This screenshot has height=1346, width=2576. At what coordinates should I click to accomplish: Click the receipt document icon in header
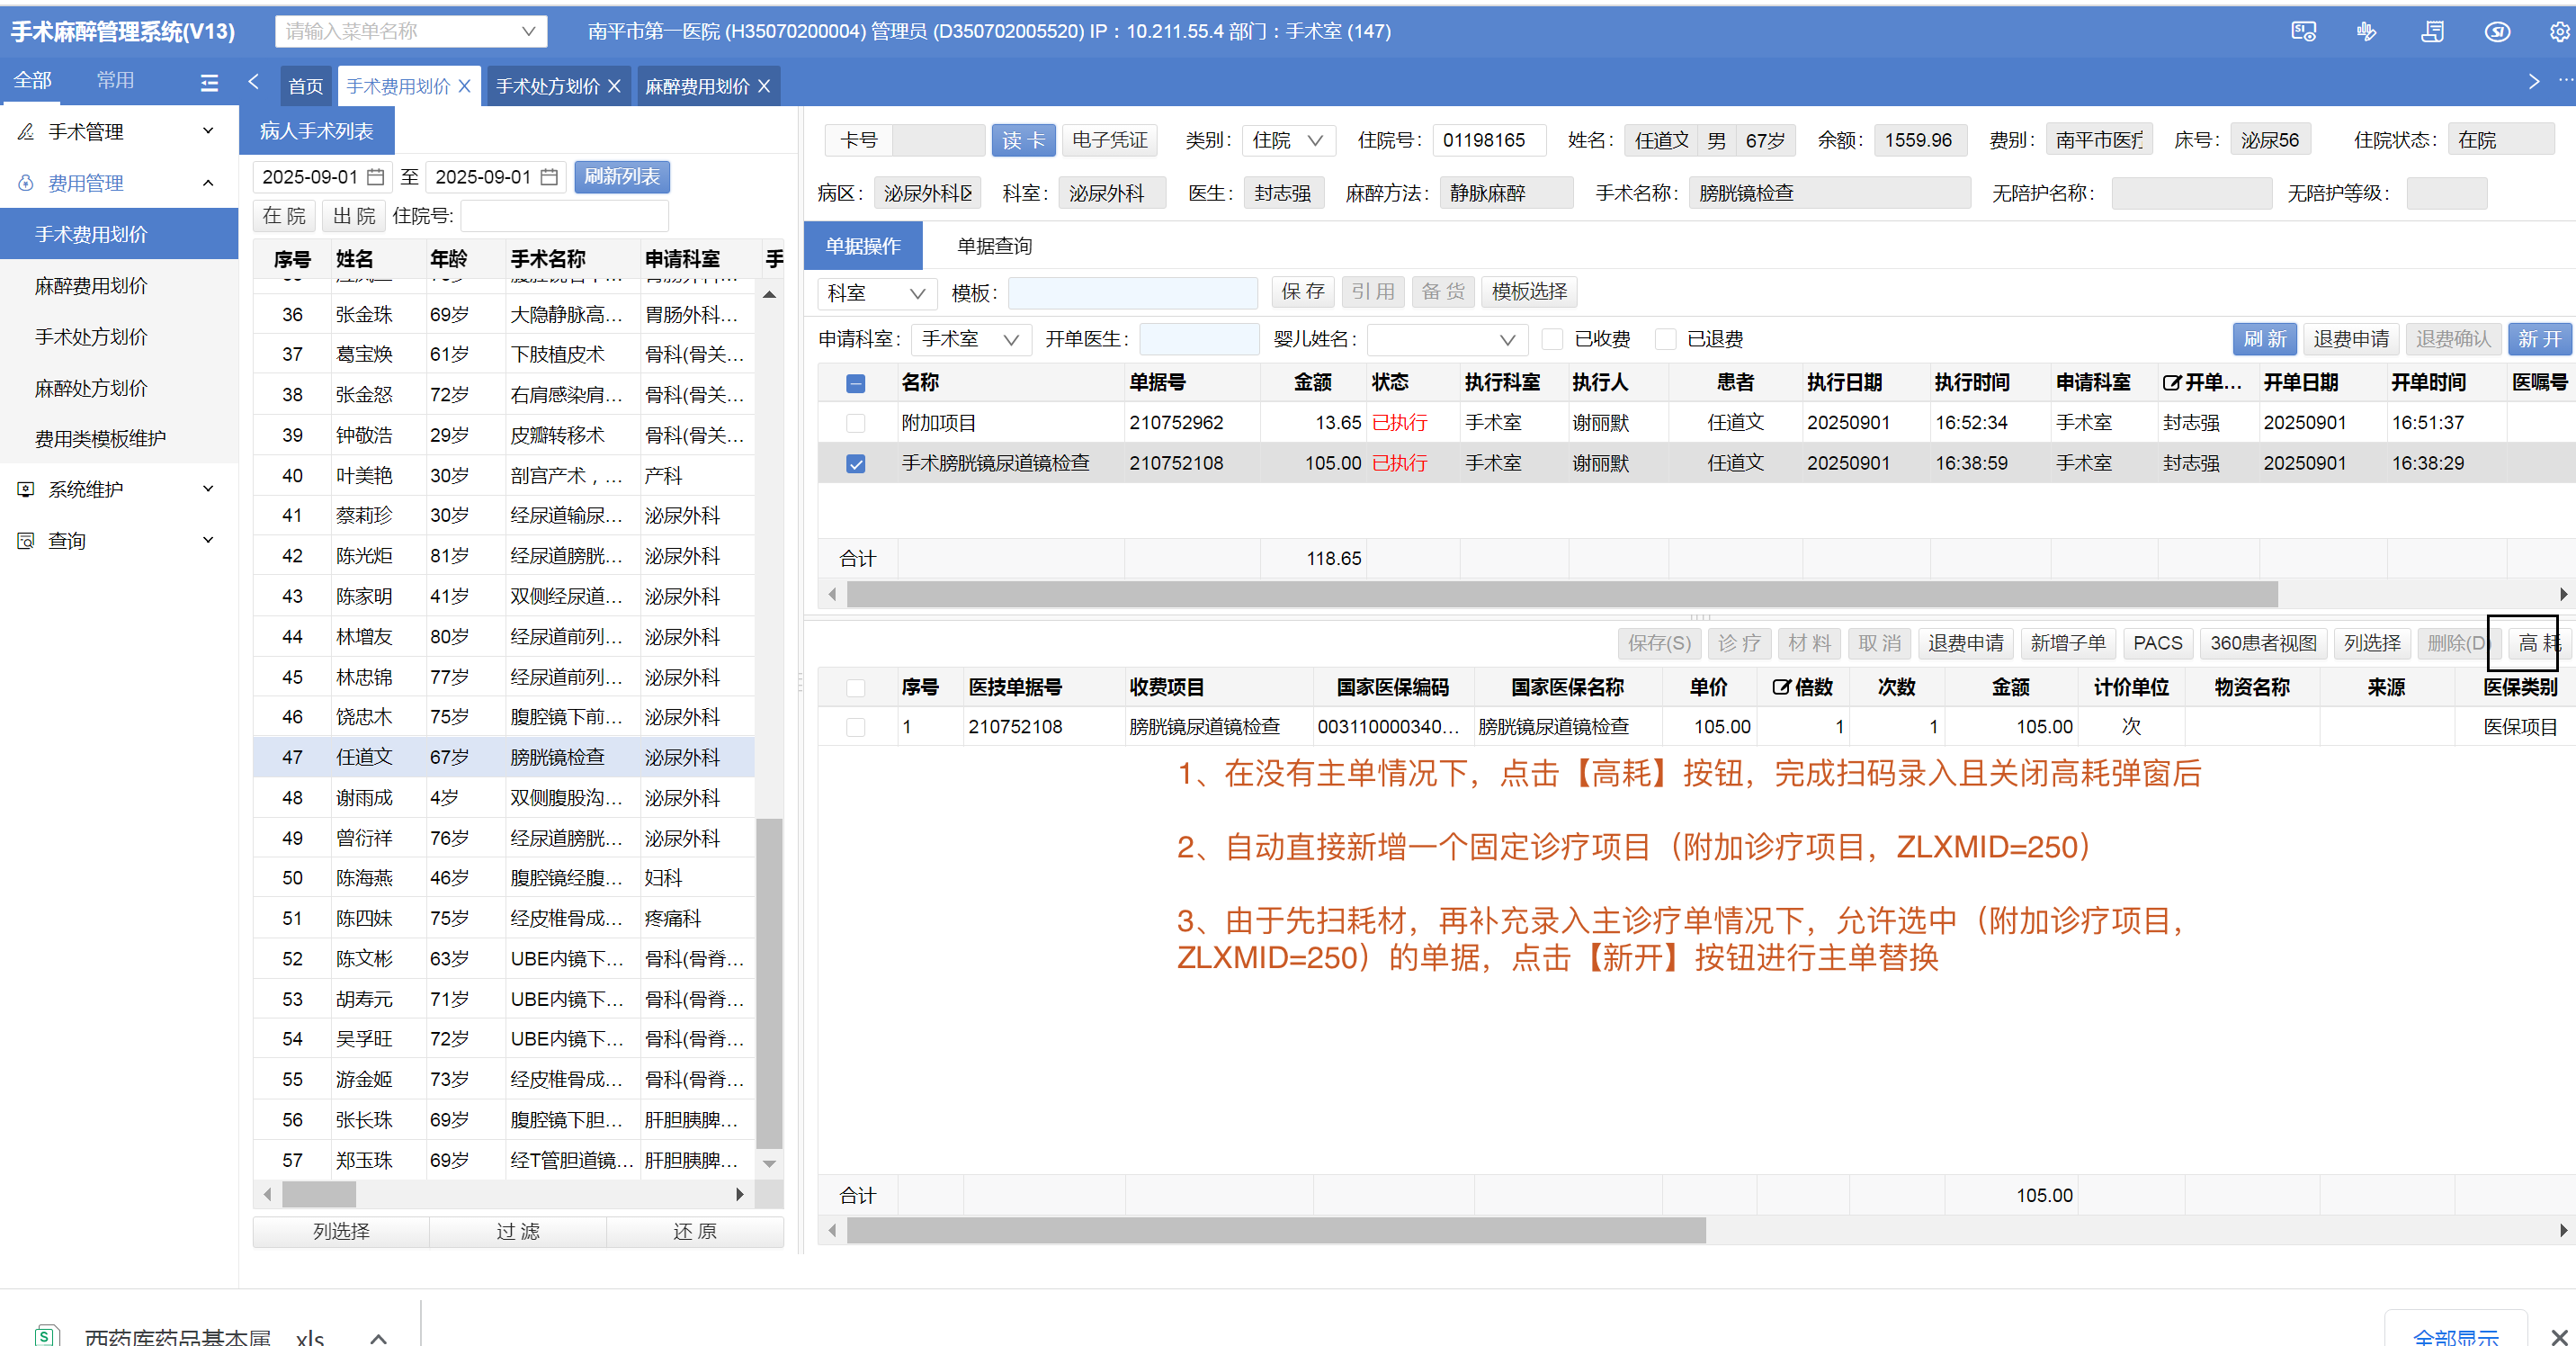2432,32
